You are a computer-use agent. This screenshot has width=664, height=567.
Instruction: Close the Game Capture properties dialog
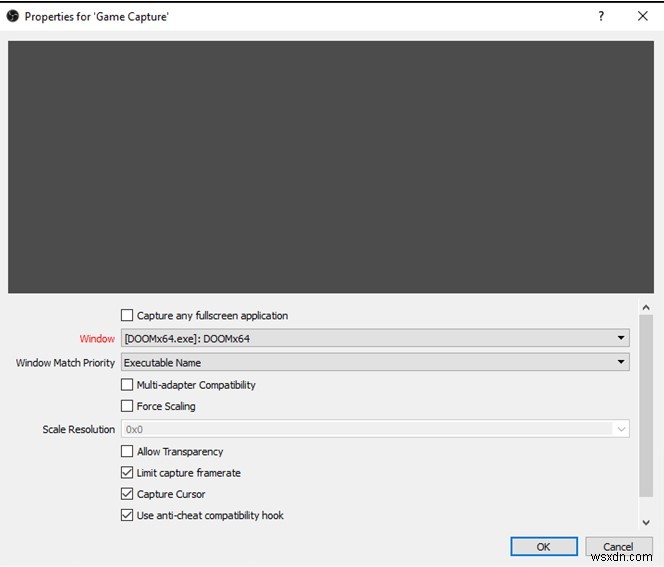pyautogui.click(x=642, y=16)
